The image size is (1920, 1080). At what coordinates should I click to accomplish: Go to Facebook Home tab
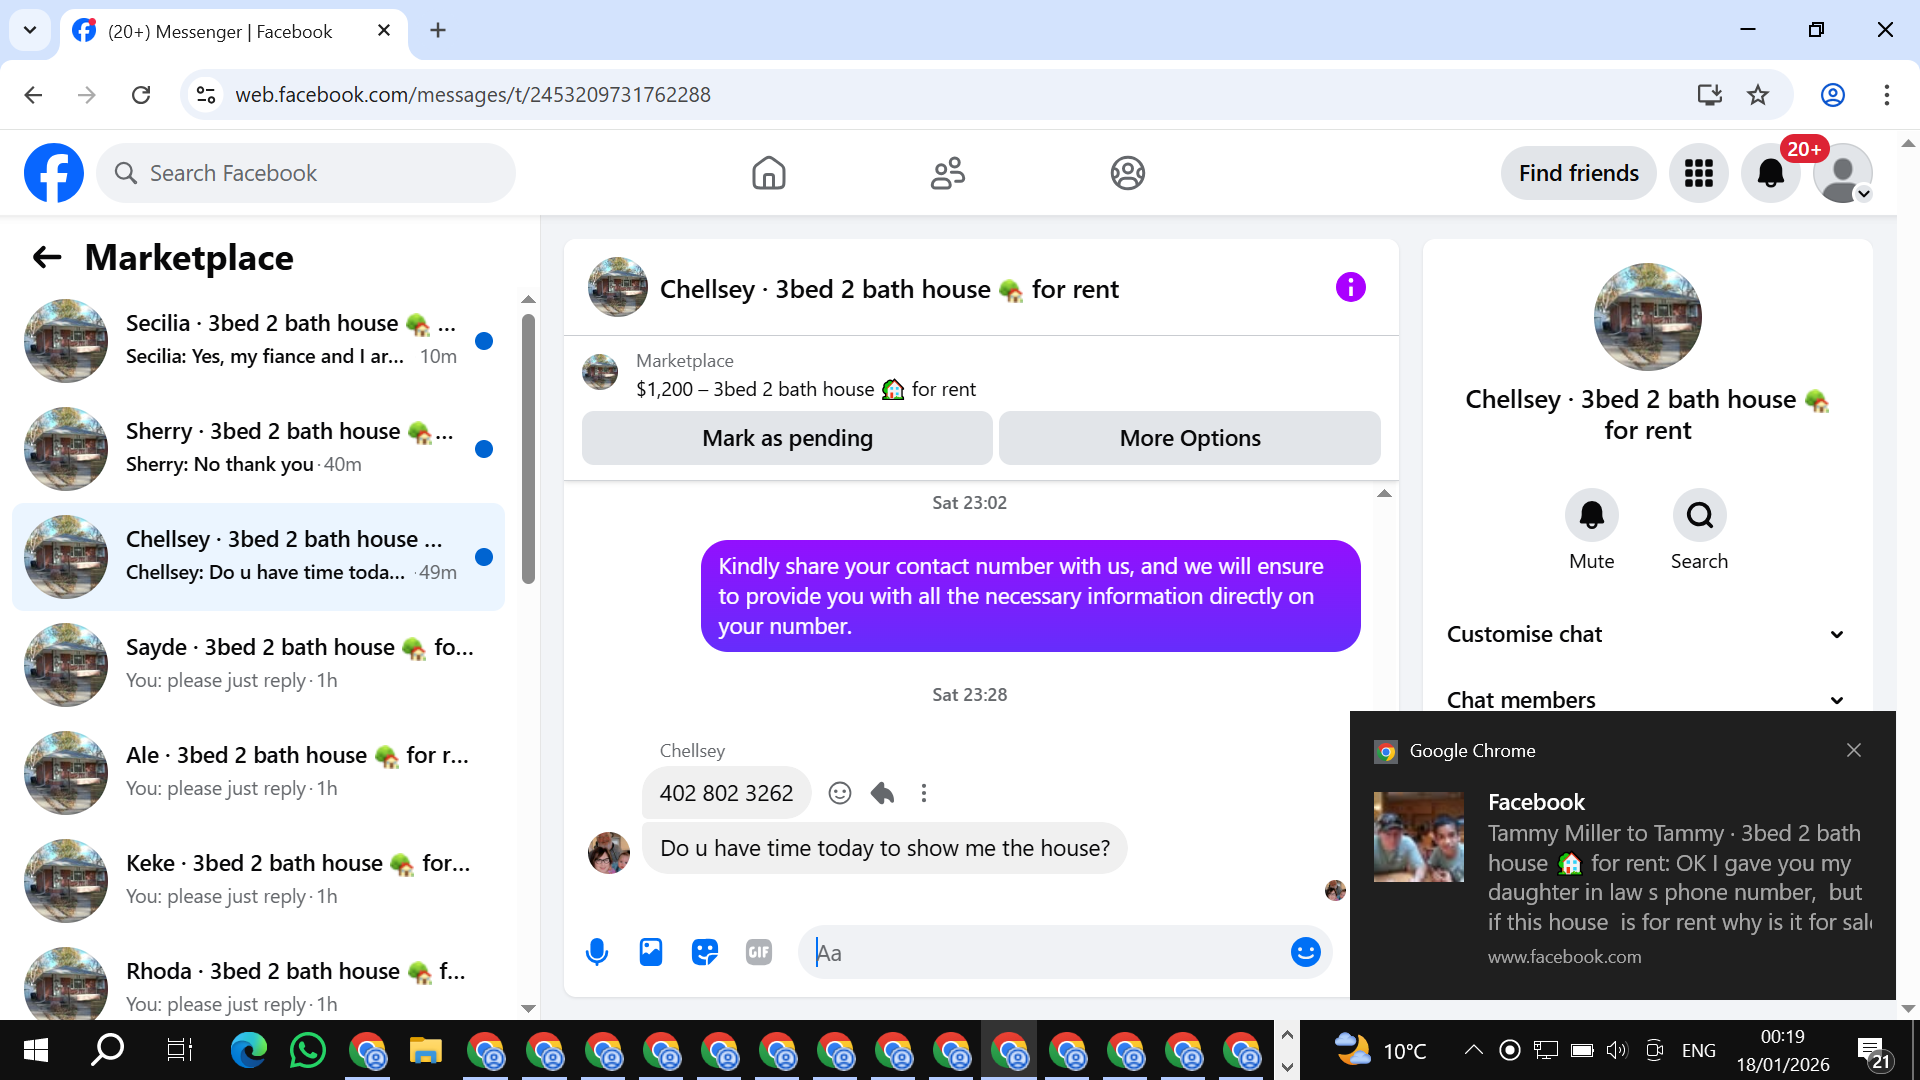coord(768,173)
